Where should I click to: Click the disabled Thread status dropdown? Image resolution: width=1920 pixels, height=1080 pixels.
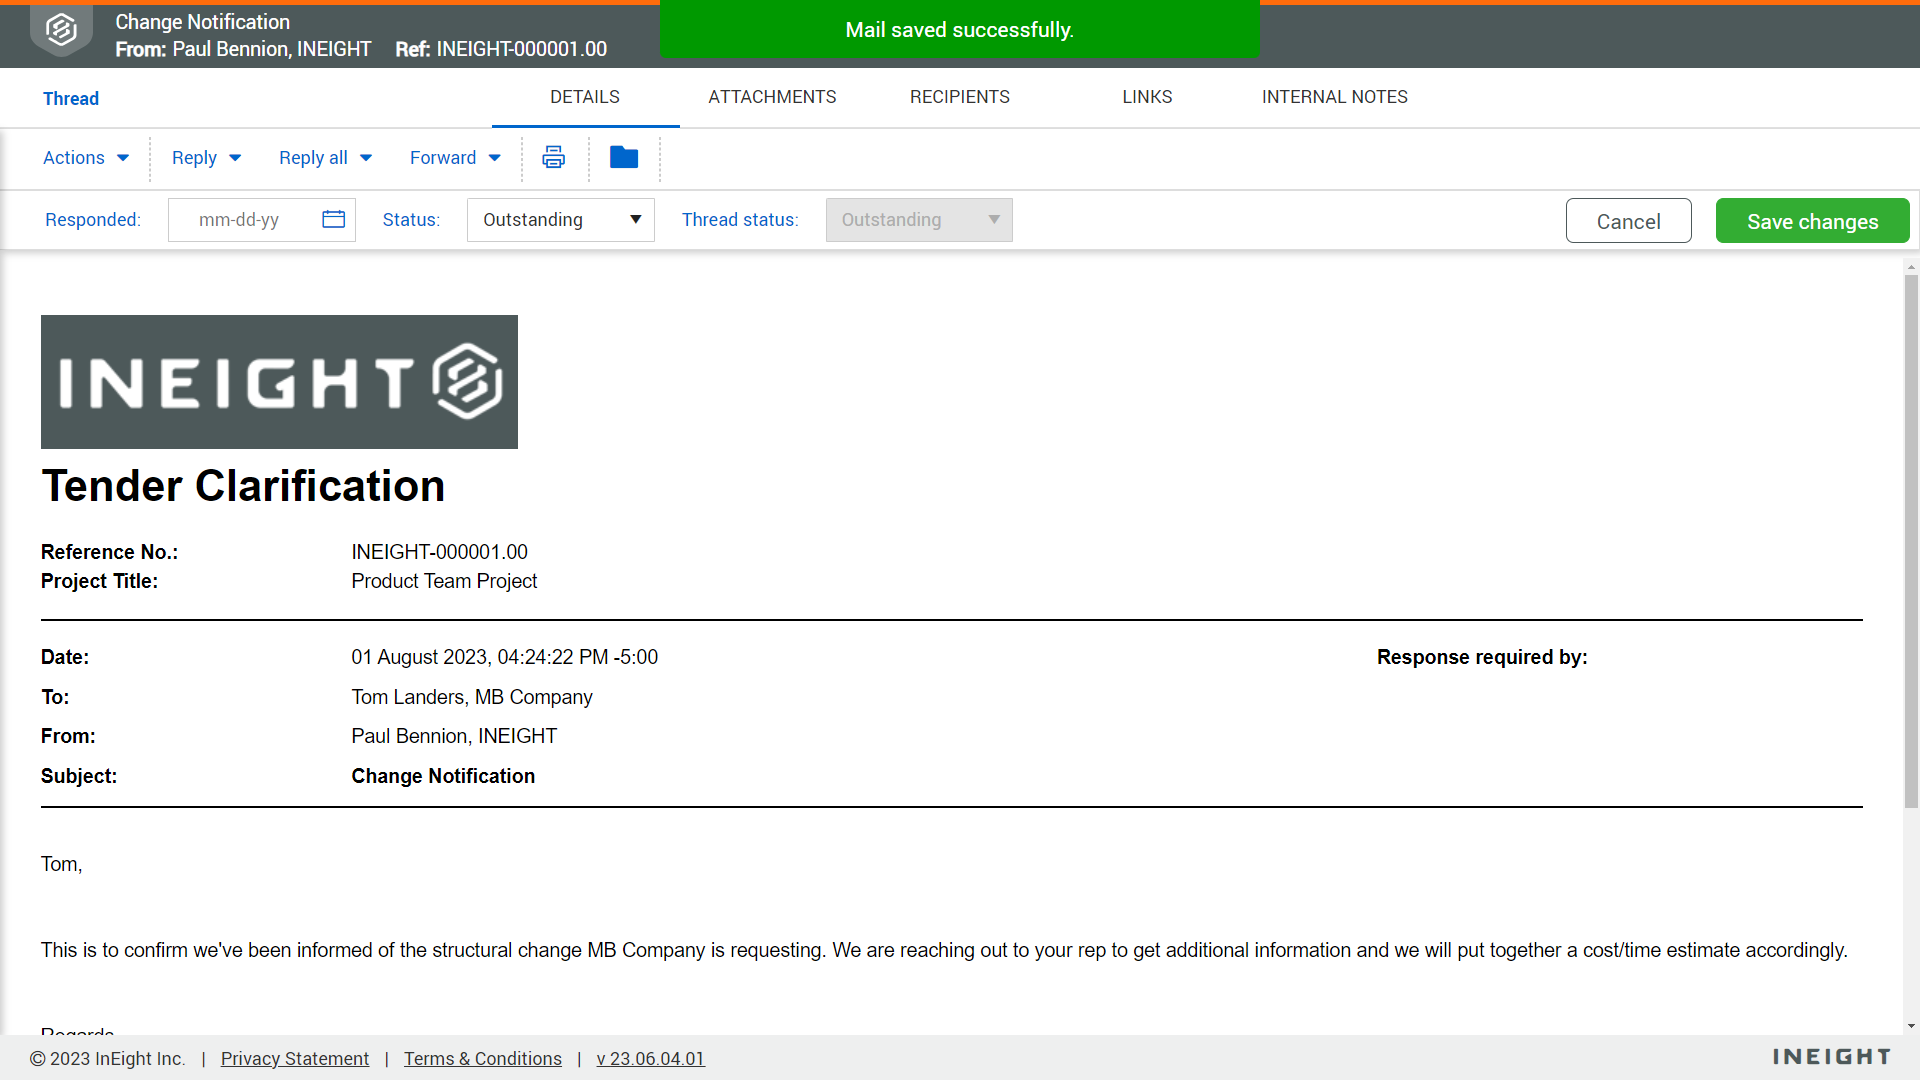[919, 220]
